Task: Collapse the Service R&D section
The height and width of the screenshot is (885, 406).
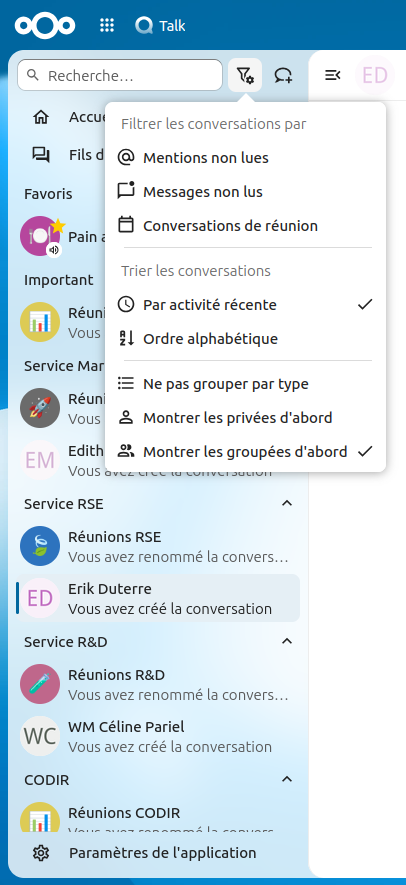Action: pos(287,641)
